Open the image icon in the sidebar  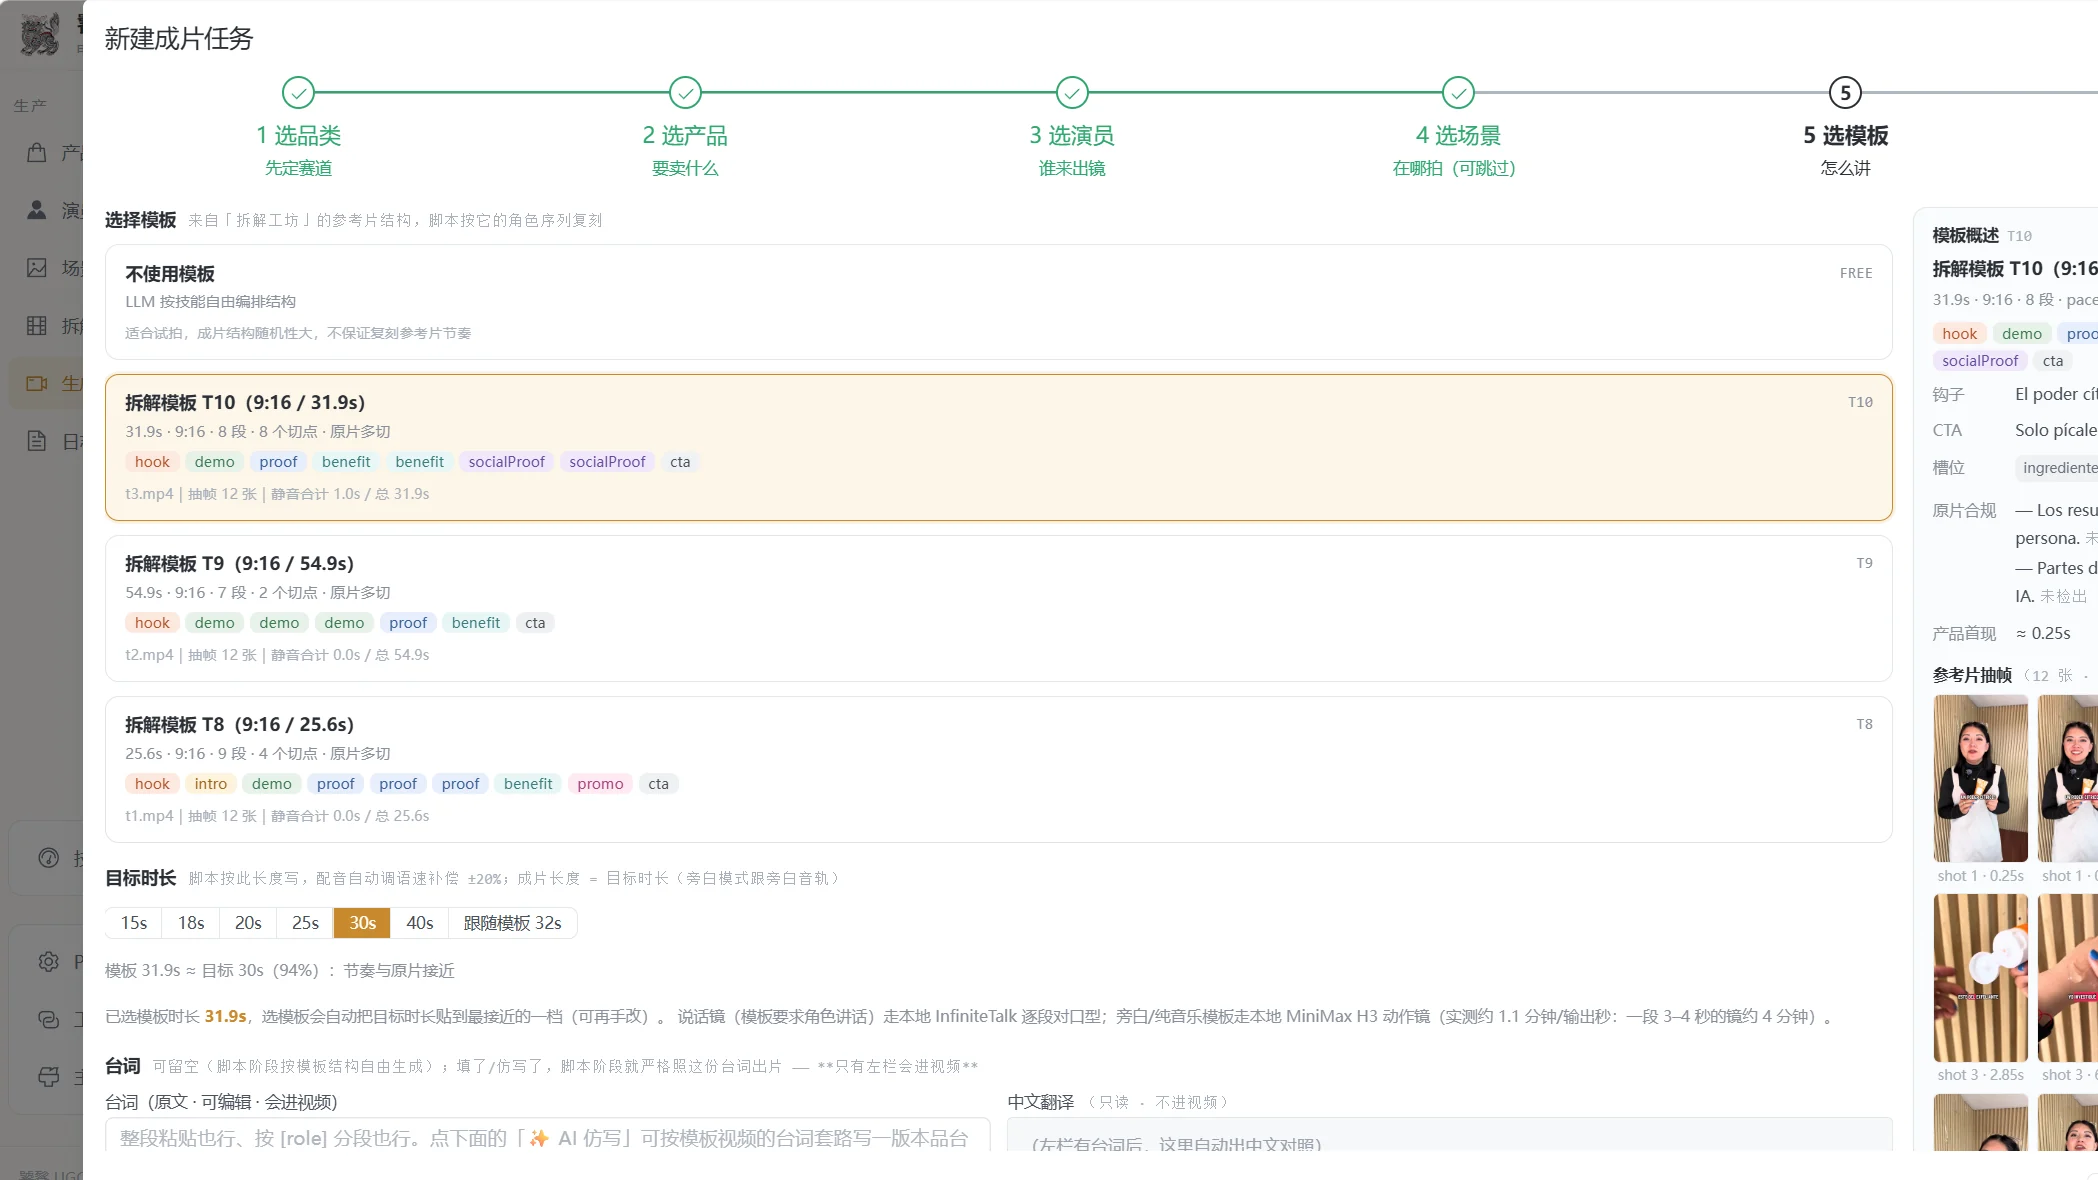pyautogui.click(x=37, y=268)
